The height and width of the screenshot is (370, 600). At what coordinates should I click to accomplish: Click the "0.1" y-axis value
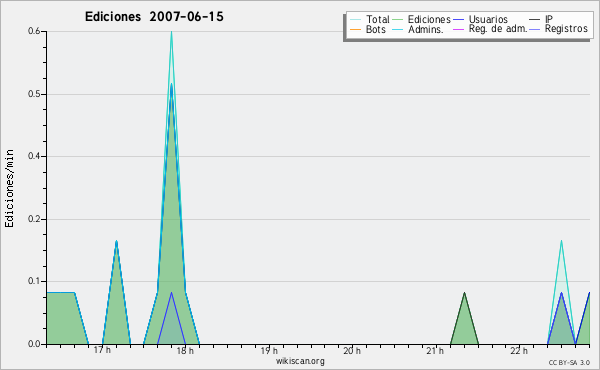34,281
